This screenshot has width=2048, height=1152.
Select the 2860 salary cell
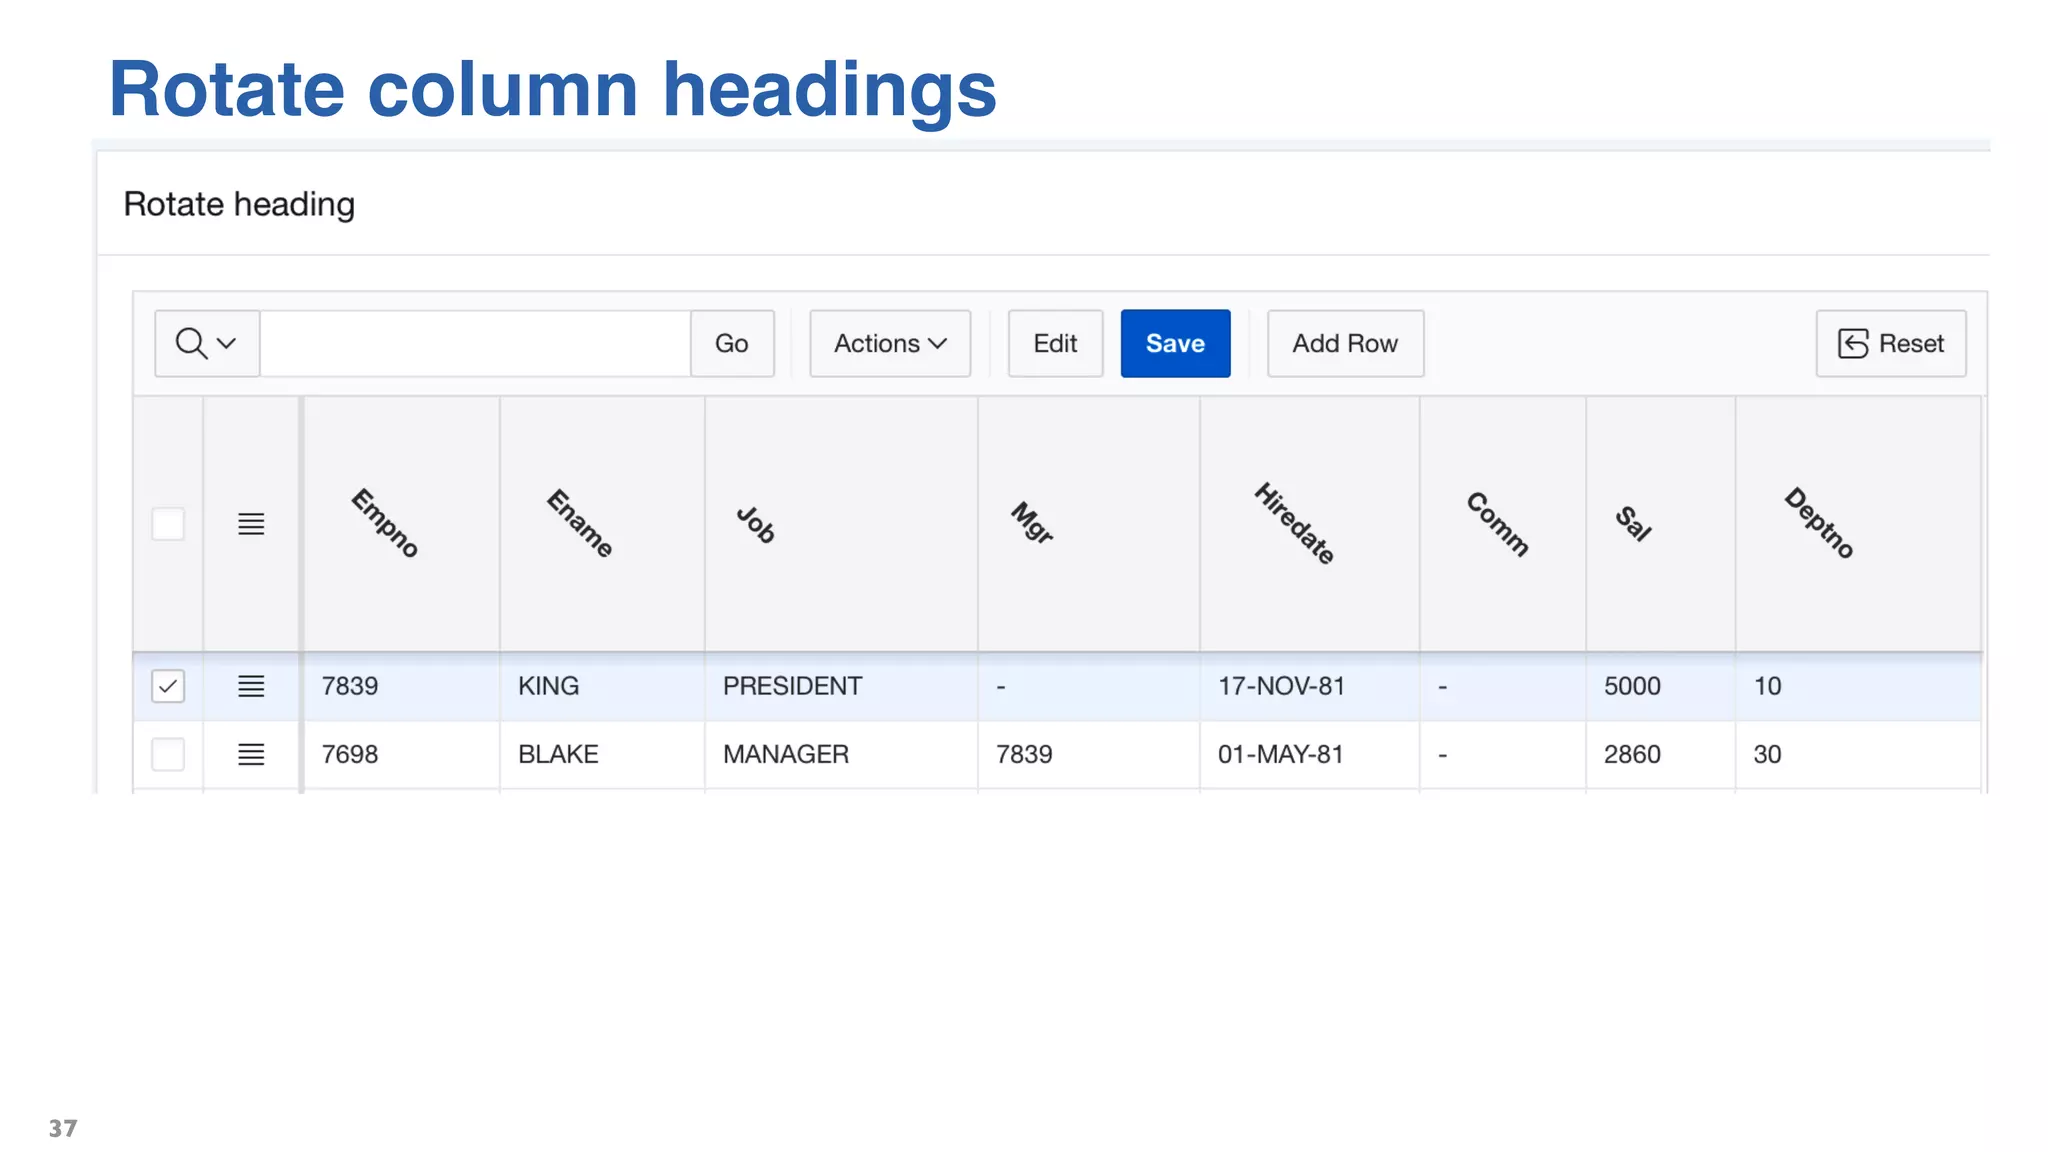click(1660, 754)
